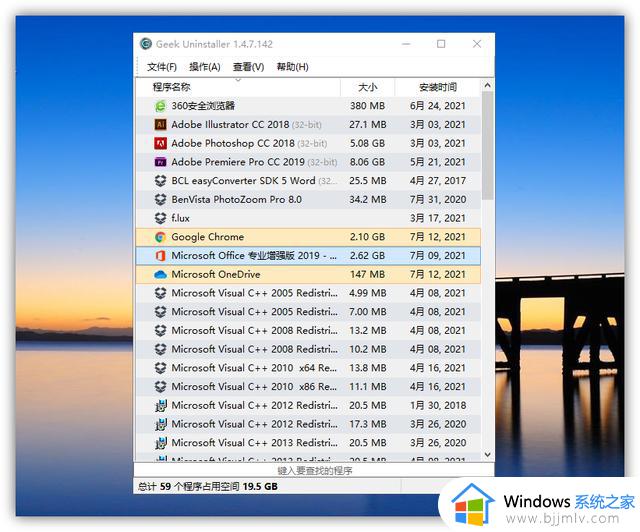Click the 360安全浏览器 icon

click(160, 106)
